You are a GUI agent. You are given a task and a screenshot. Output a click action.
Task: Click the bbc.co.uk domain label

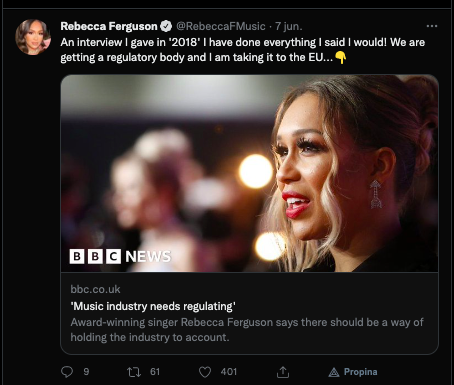coord(95,289)
